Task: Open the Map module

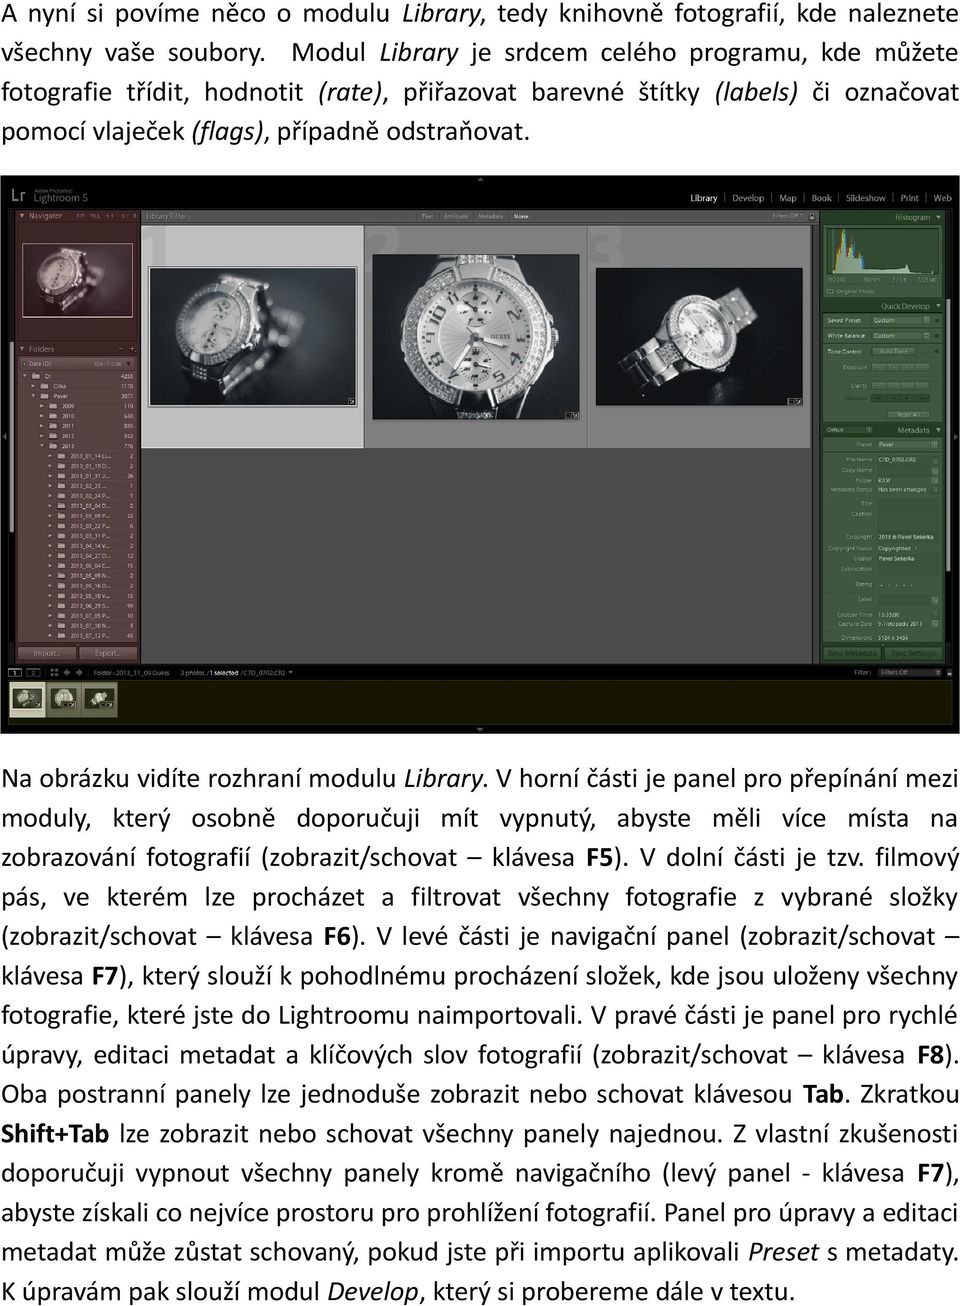Action: pyautogui.click(x=788, y=198)
